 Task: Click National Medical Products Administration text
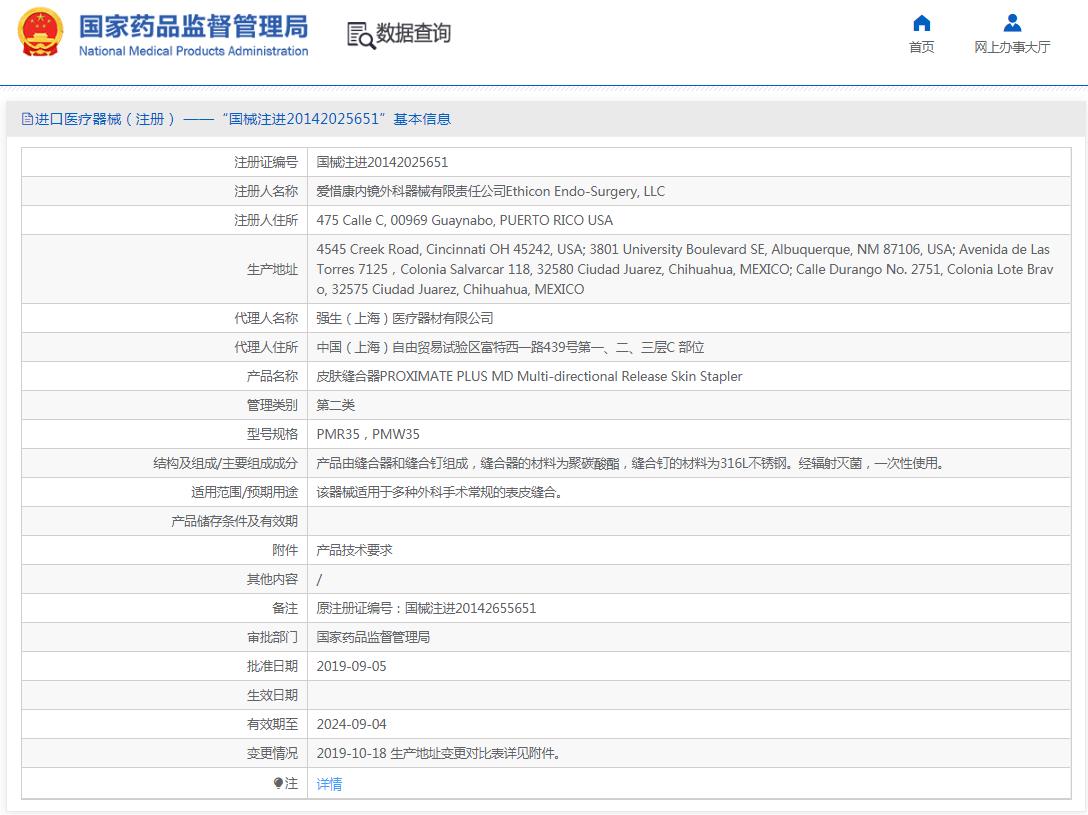[x=194, y=51]
